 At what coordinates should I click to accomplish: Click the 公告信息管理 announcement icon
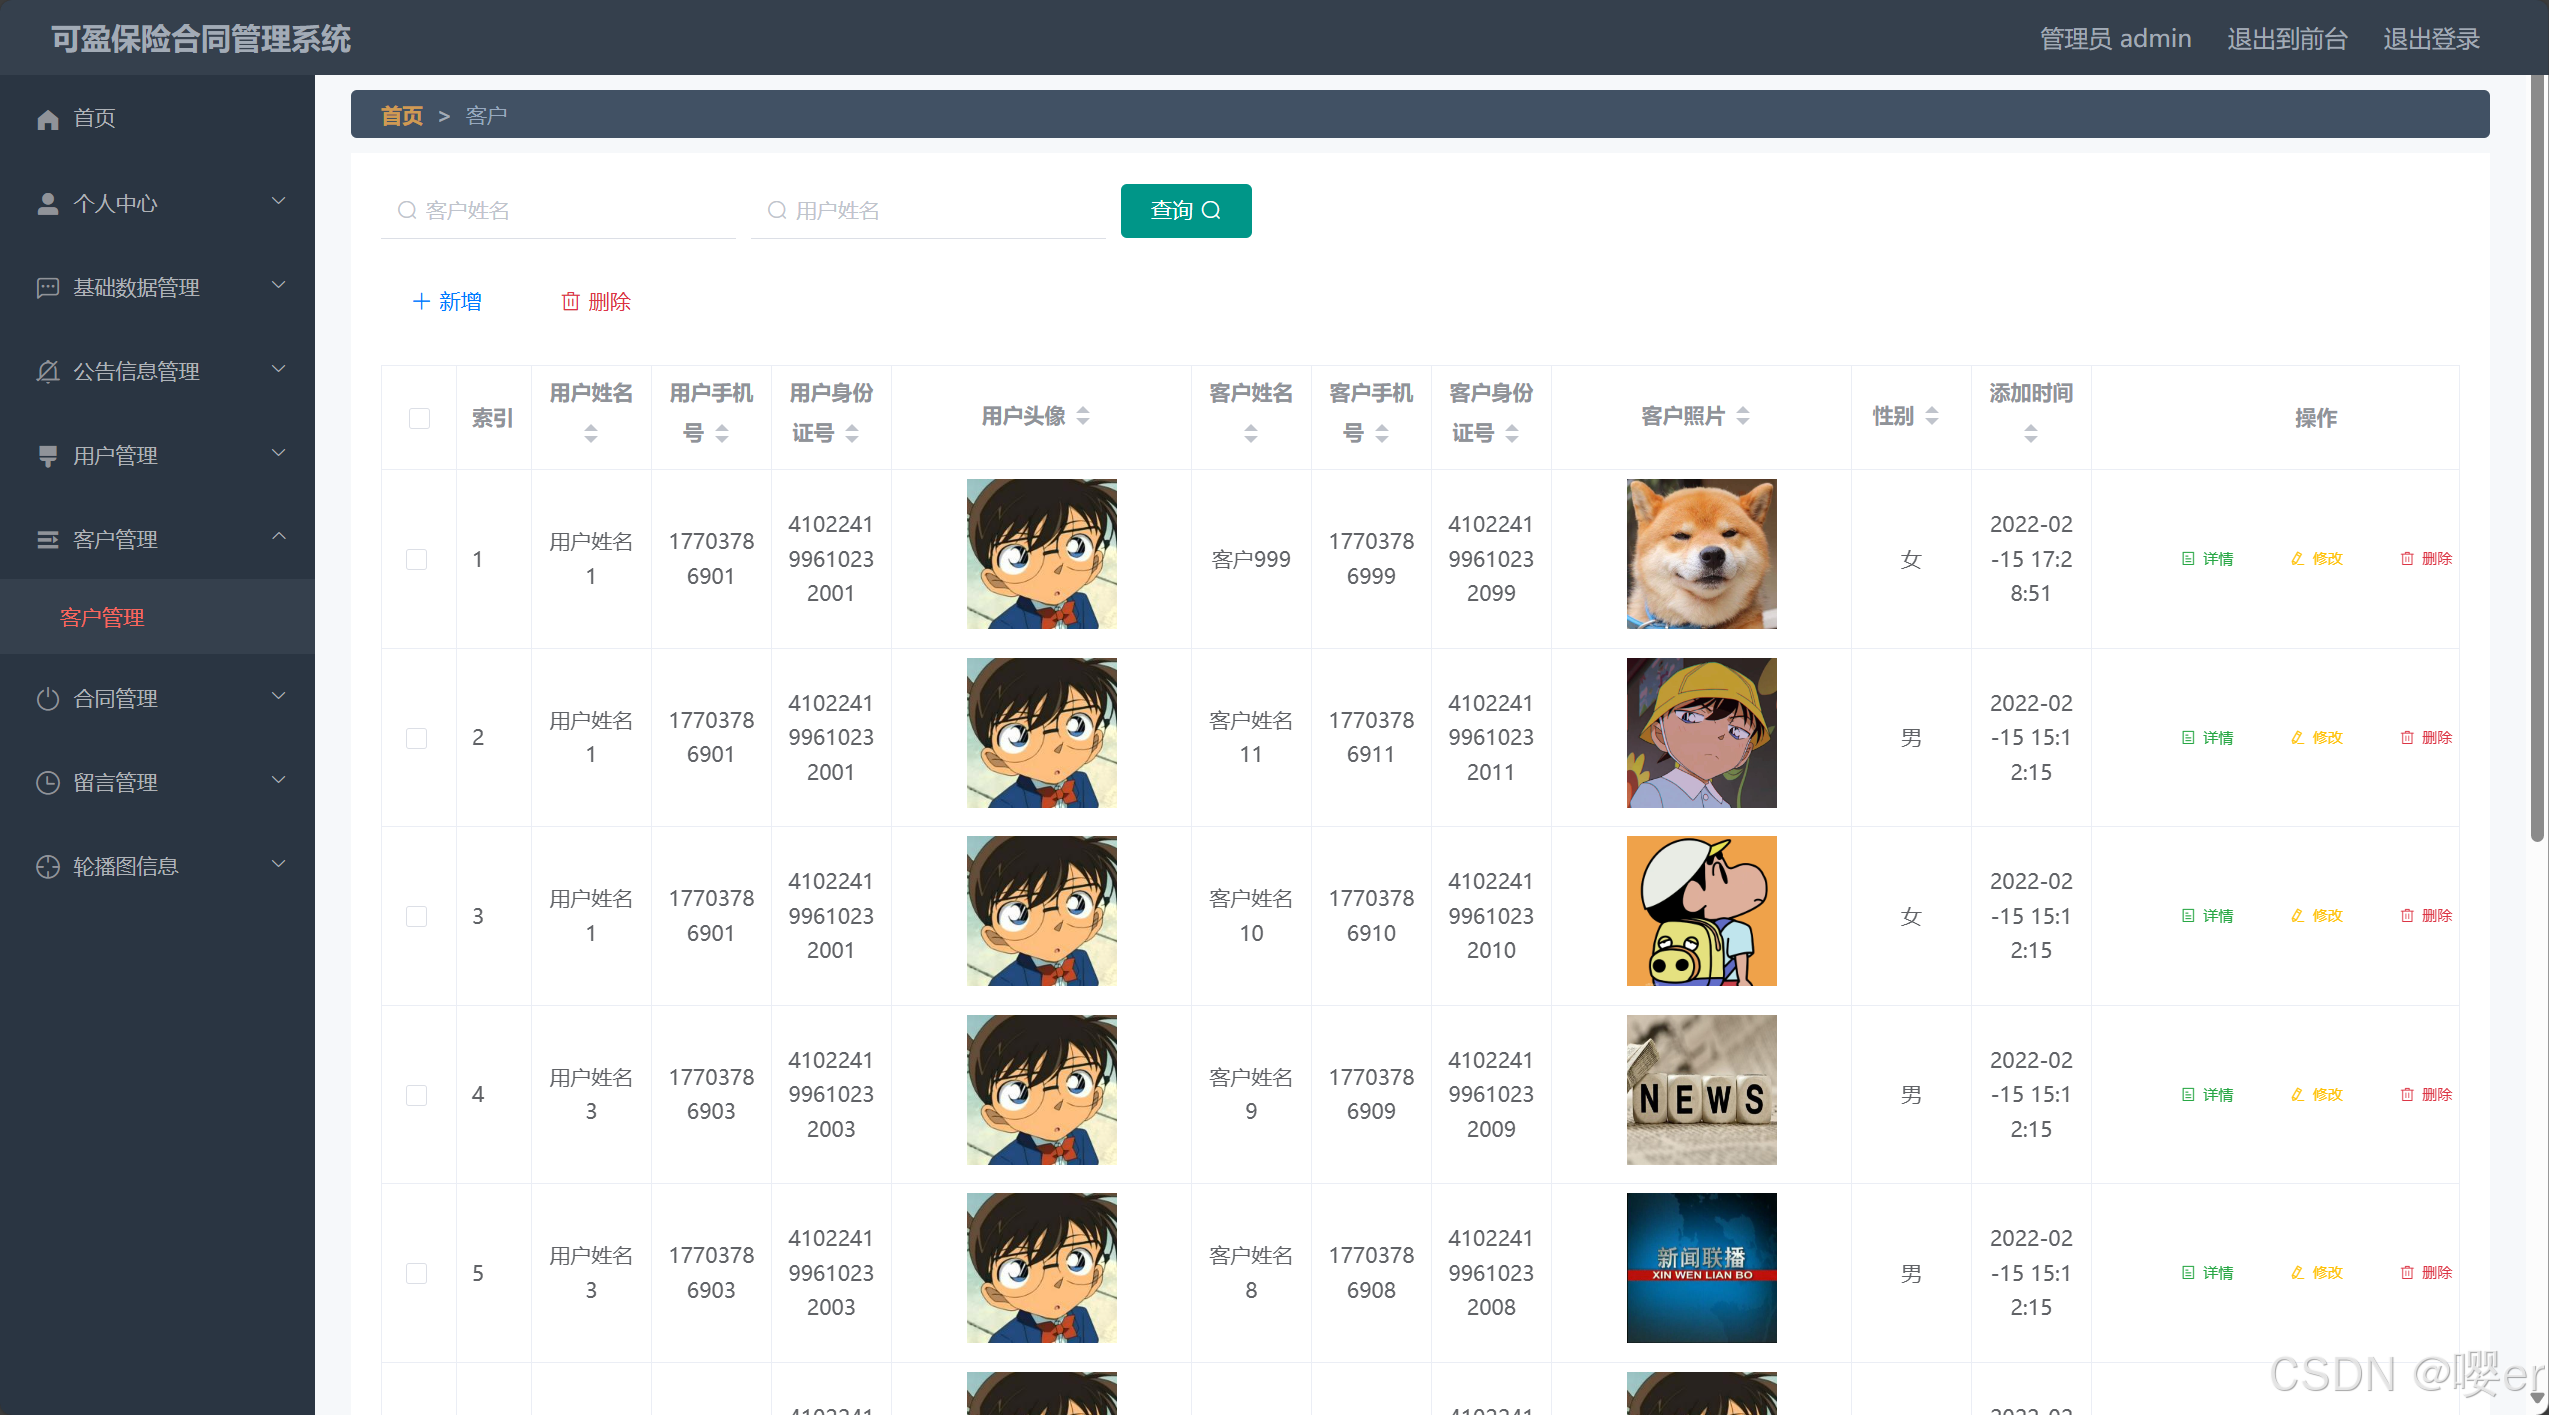pyautogui.click(x=47, y=371)
